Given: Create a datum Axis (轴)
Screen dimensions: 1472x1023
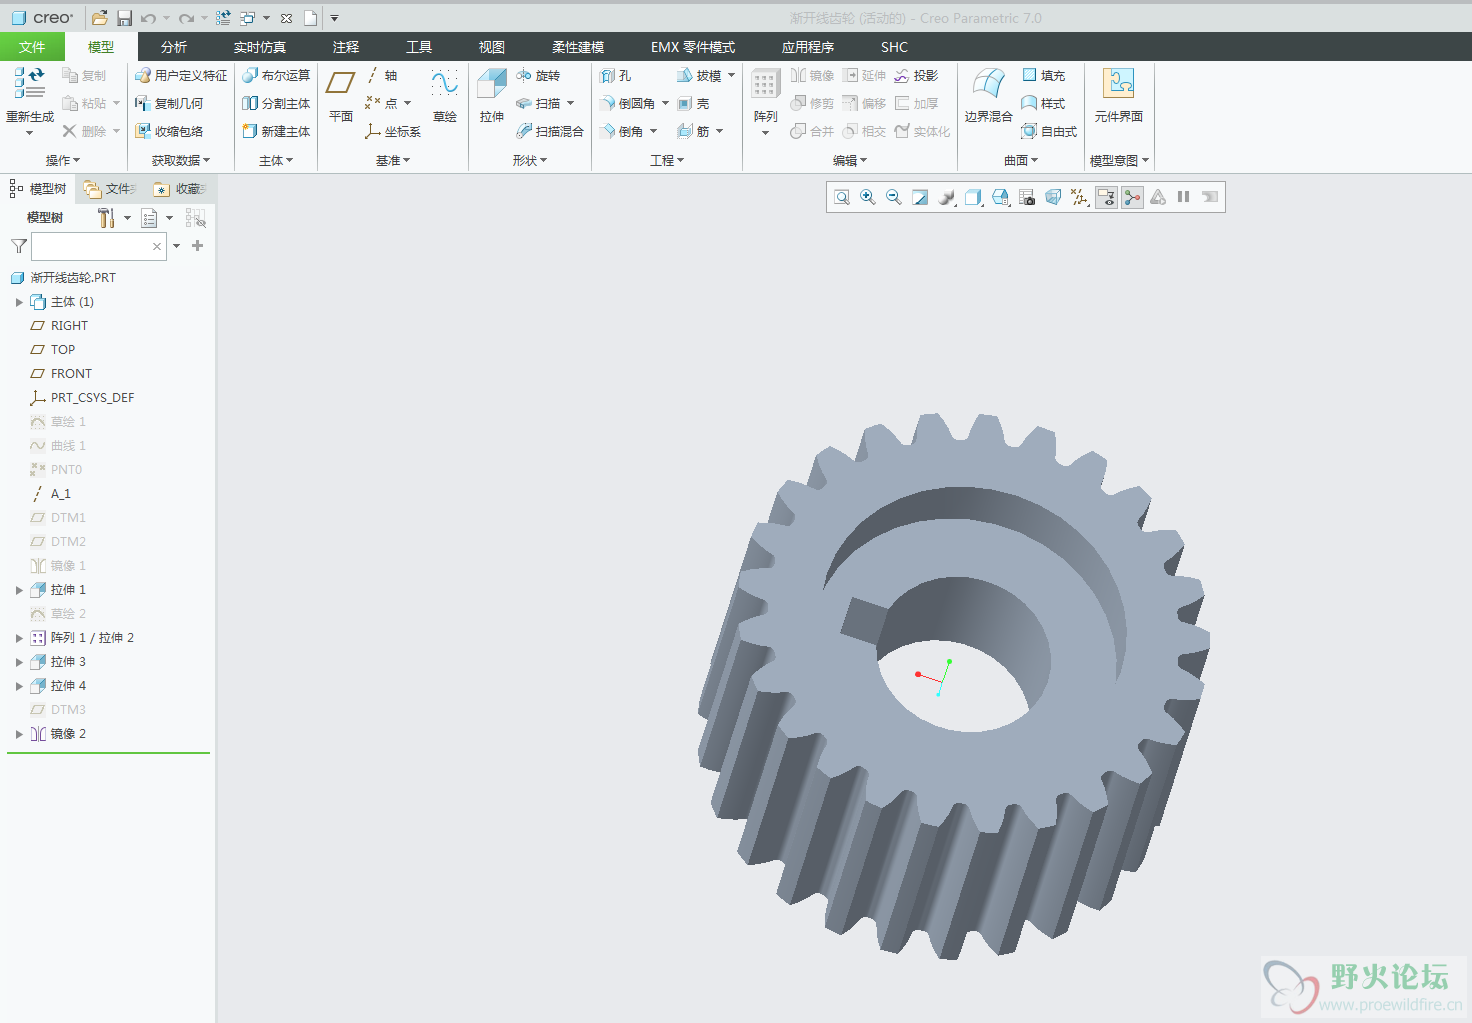Looking at the screenshot, I should (x=381, y=75).
